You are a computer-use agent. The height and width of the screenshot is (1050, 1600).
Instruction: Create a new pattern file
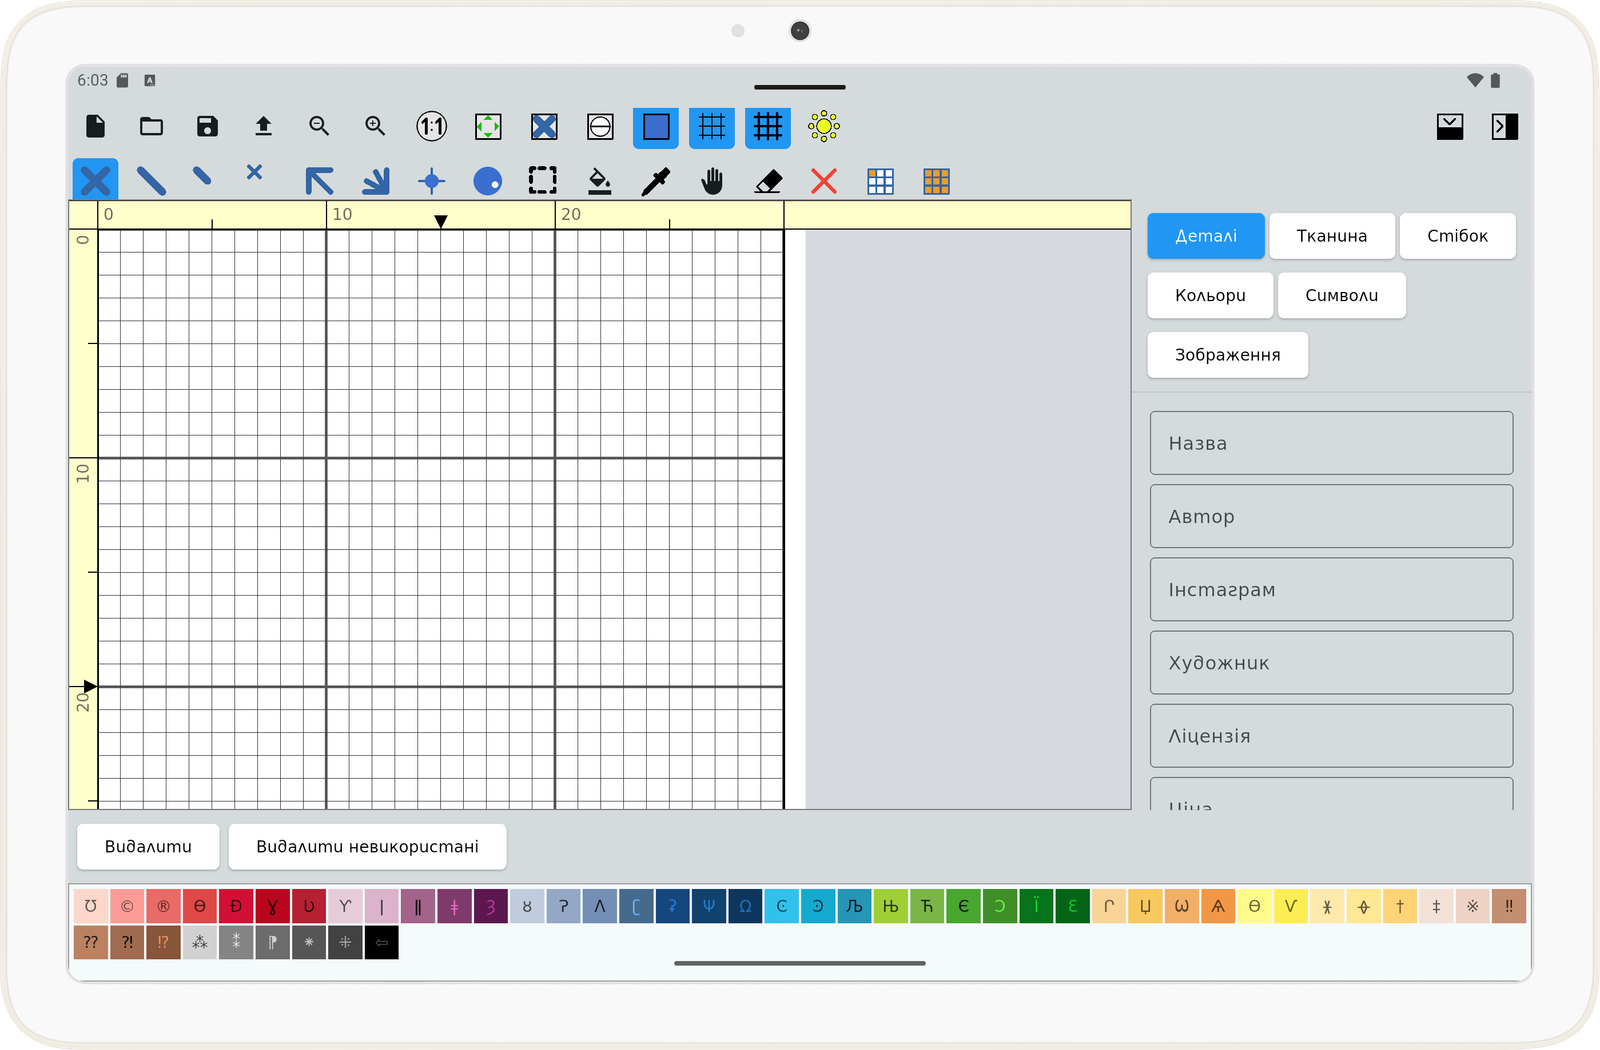coord(96,126)
